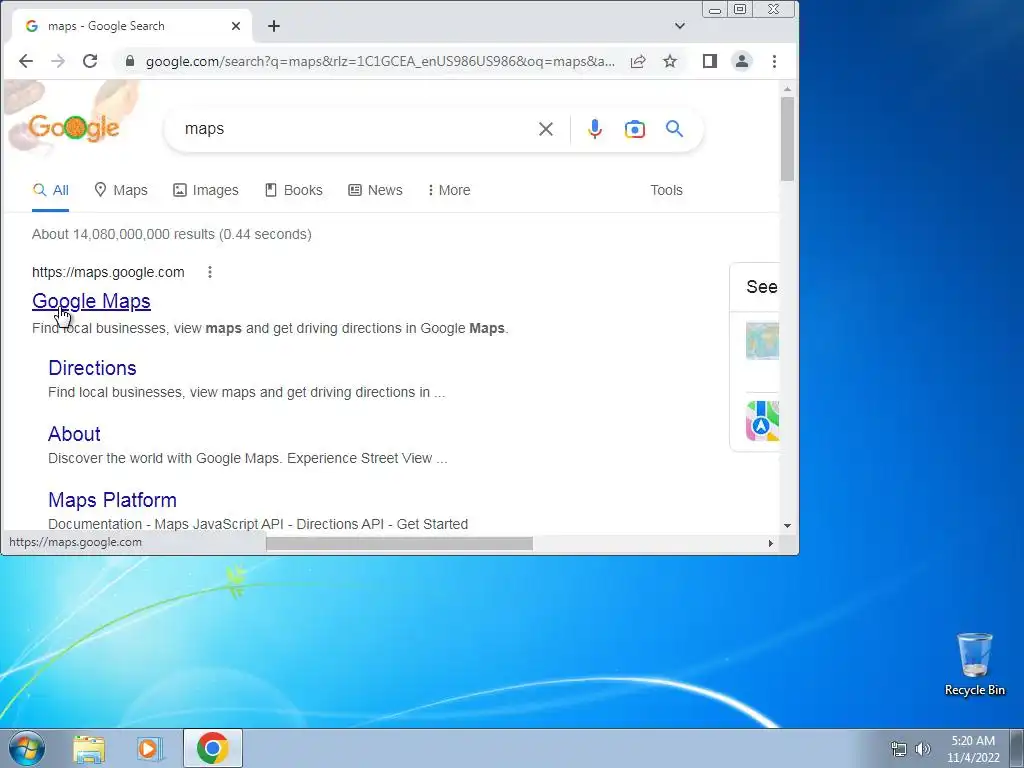This screenshot has width=1024, height=768.
Task: Click the forward navigation arrow
Action: pyautogui.click(x=58, y=61)
